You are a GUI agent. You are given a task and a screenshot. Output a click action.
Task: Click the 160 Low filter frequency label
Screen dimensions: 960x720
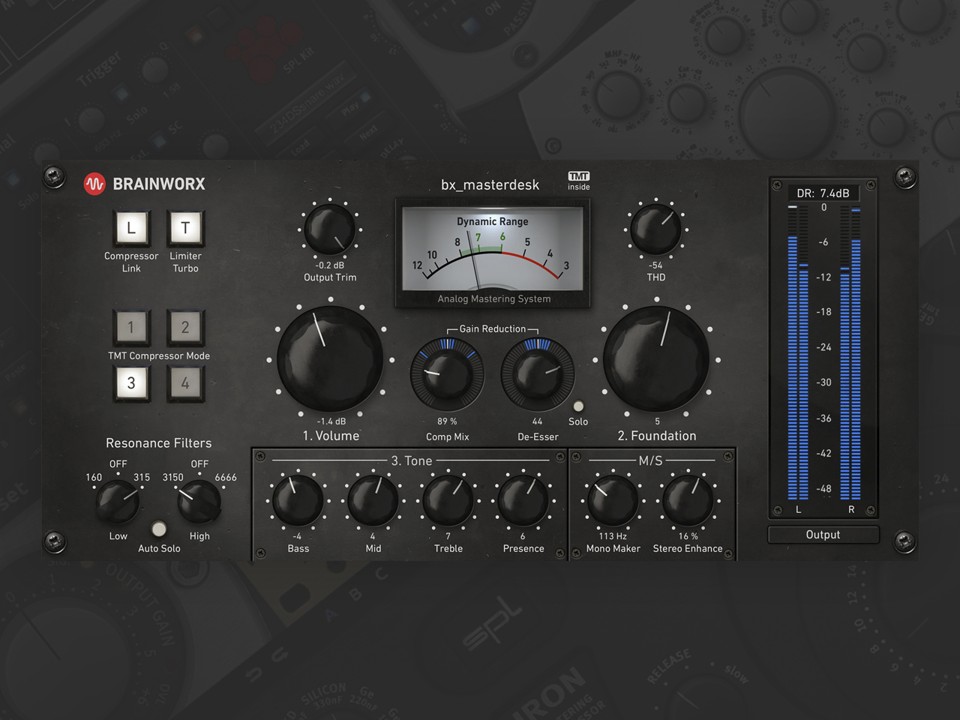tap(94, 477)
